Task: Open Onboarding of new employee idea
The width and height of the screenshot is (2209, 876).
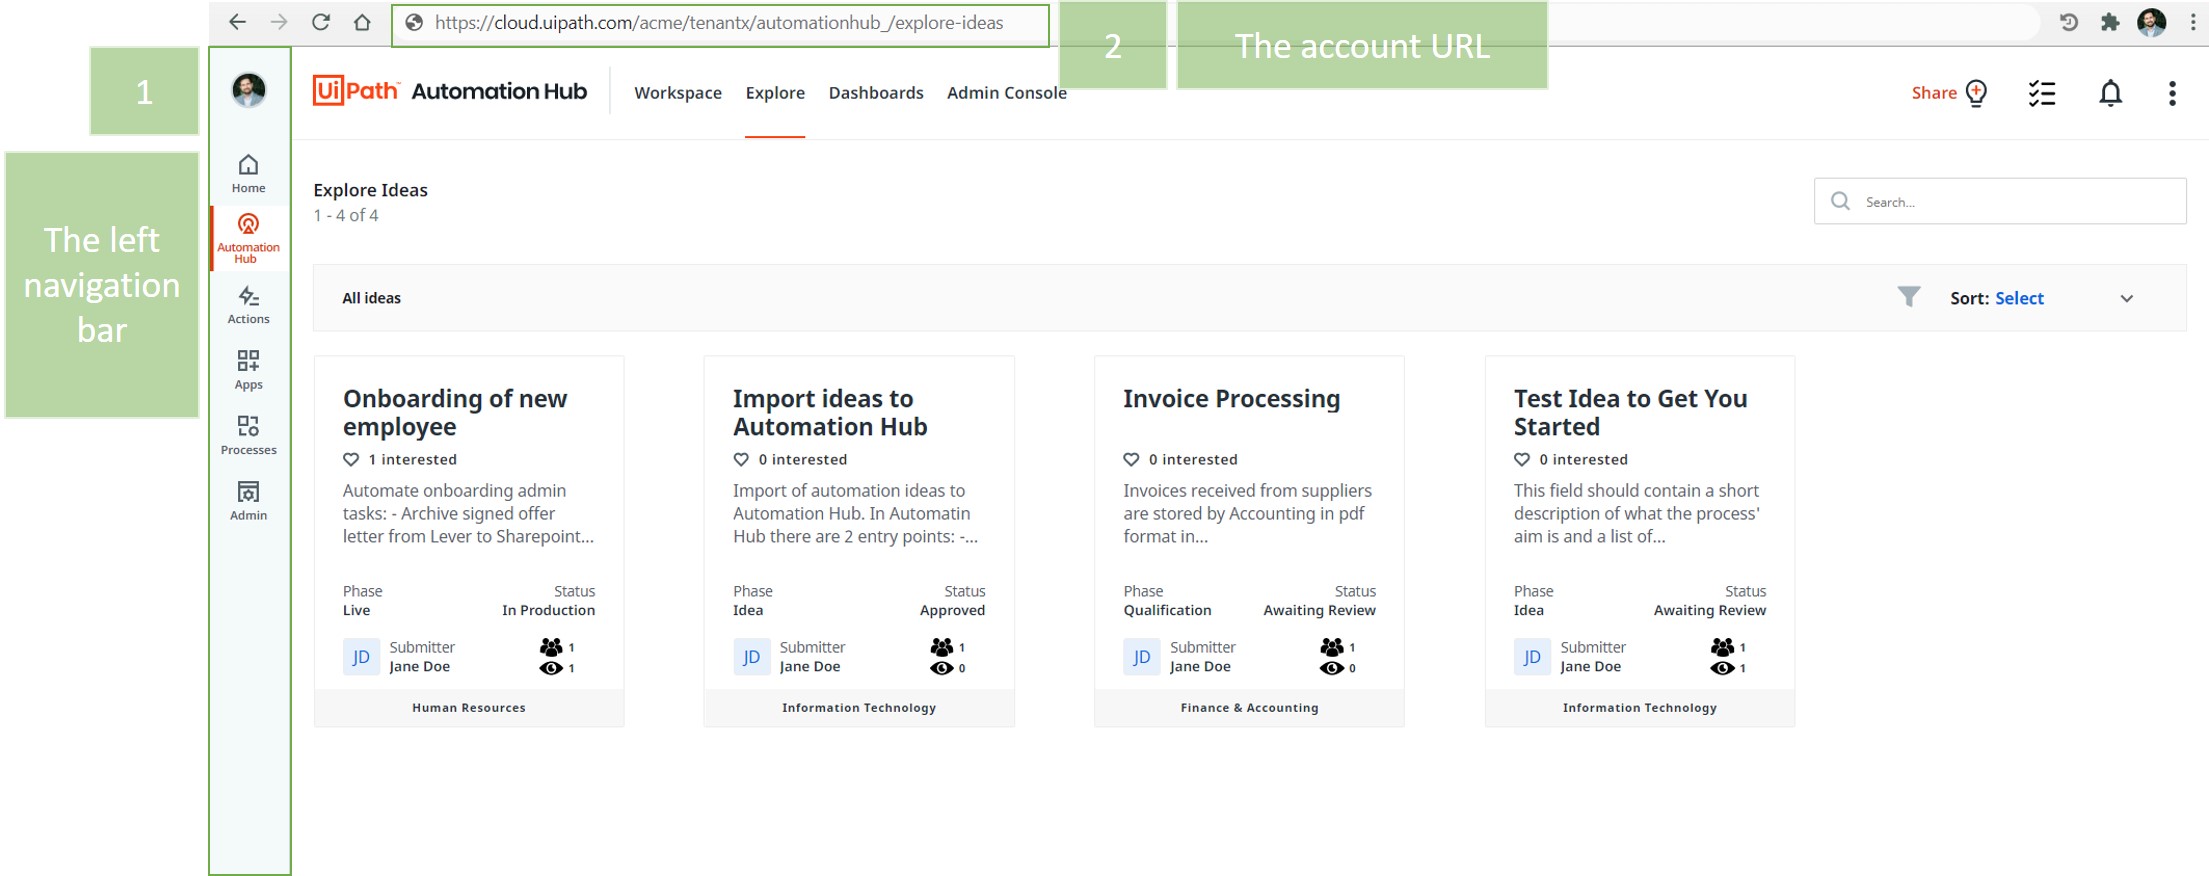Action: [455, 412]
